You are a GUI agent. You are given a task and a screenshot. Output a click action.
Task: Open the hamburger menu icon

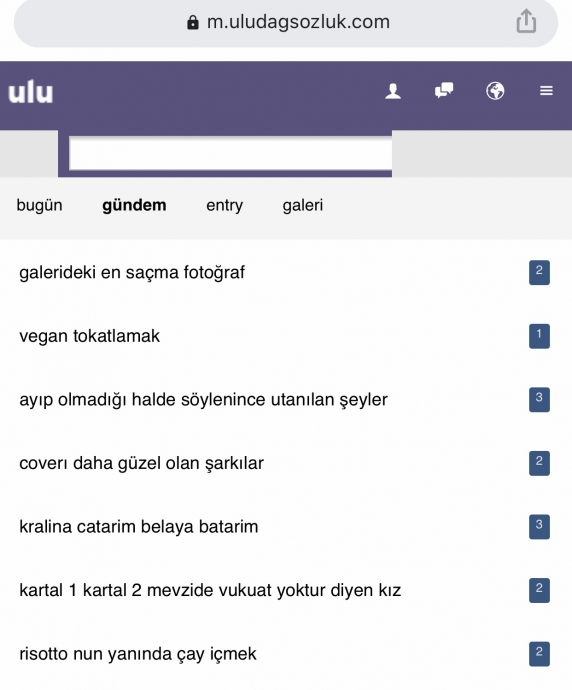pyautogui.click(x=546, y=91)
